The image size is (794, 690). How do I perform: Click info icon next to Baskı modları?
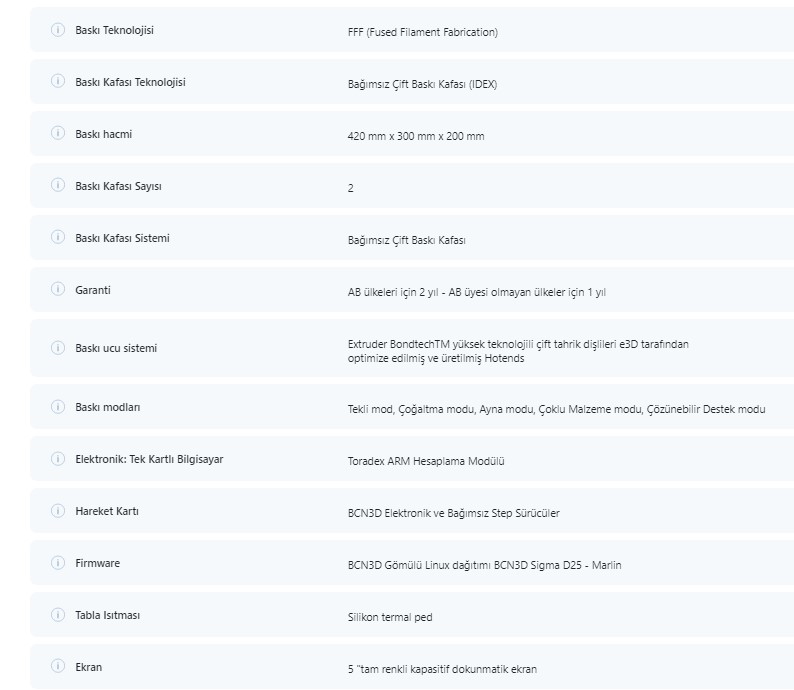pyautogui.click(x=57, y=407)
